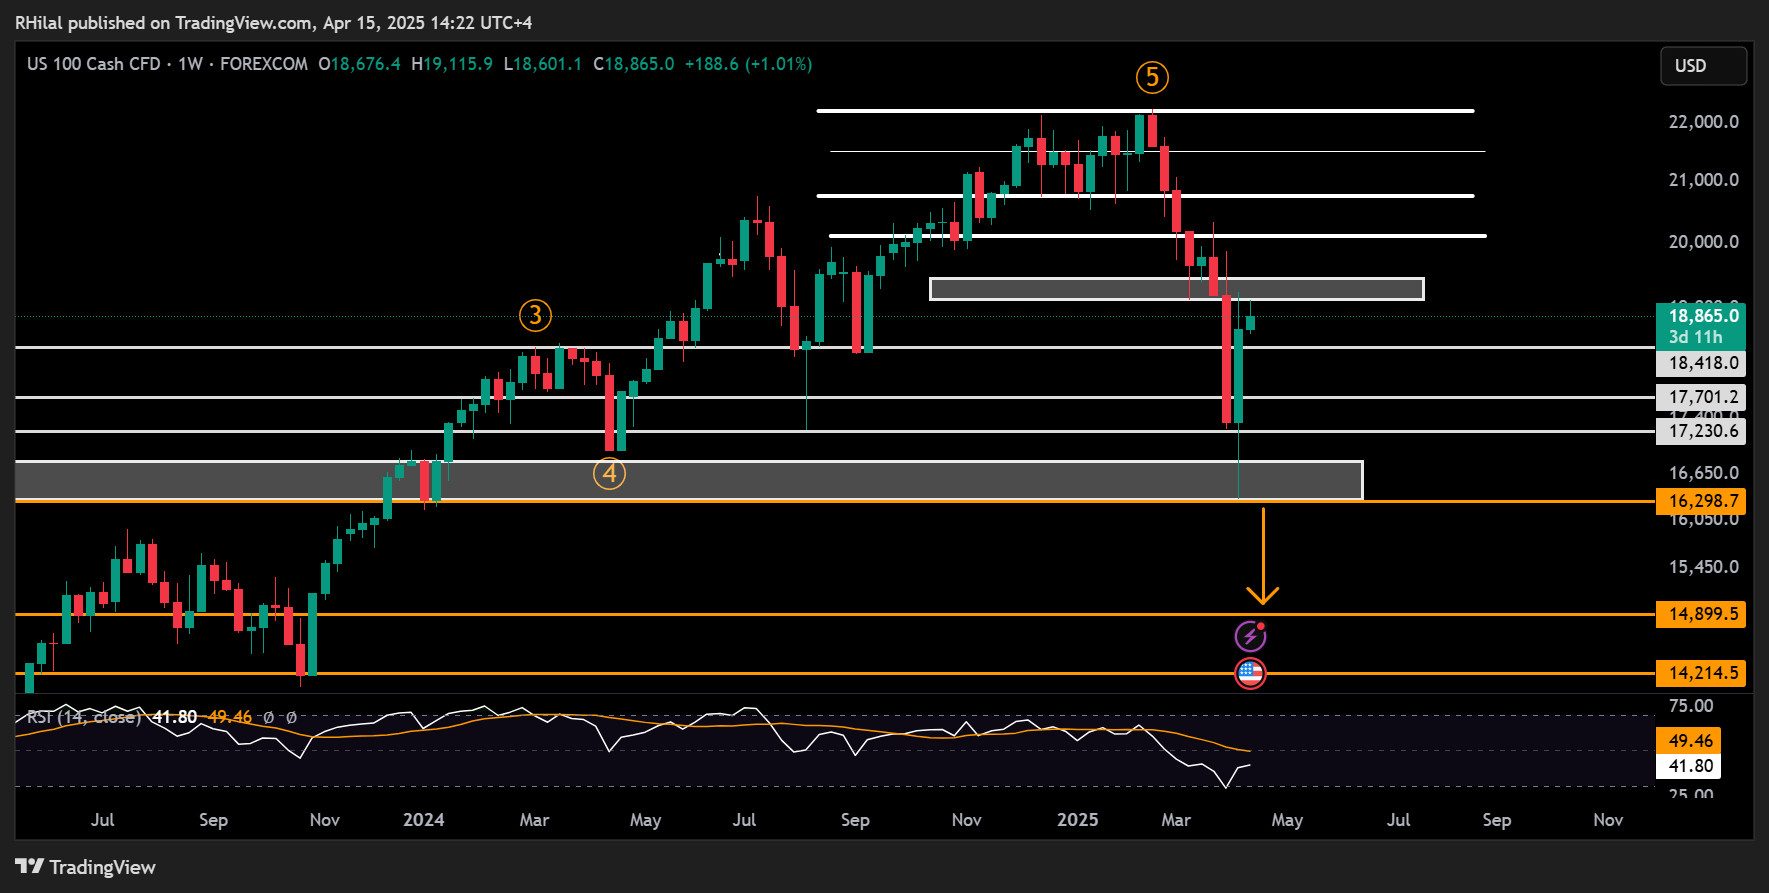Click the 15,450.0 price axis label
Viewport: 1769px width, 893px height.
tap(1704, 567)
